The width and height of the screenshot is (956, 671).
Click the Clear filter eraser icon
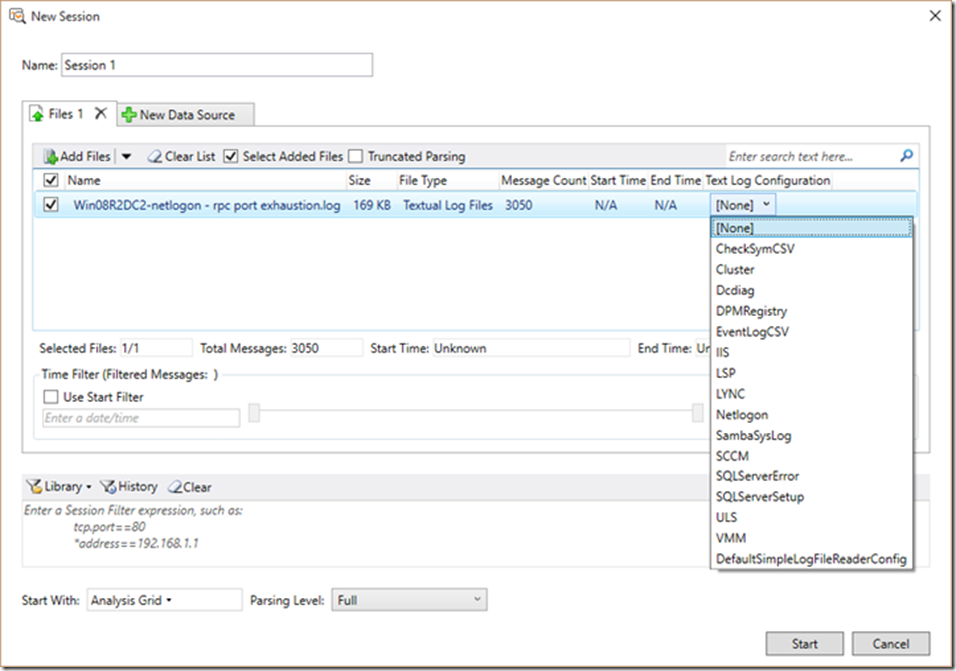(x=175, y=486)
